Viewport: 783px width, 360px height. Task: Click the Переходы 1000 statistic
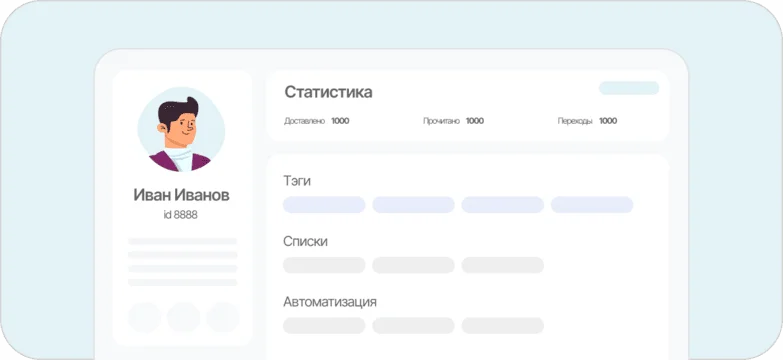587,121
